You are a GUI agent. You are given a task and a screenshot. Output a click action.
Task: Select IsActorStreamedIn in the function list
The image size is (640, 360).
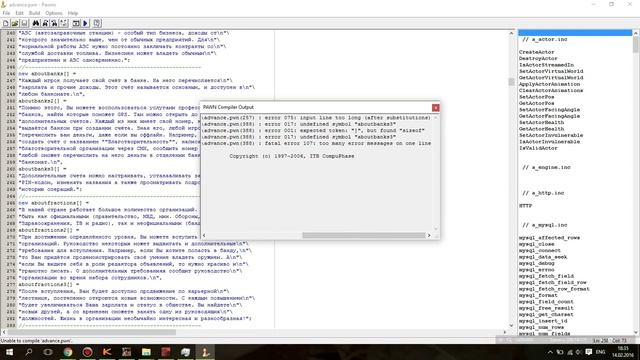(546, 65)
